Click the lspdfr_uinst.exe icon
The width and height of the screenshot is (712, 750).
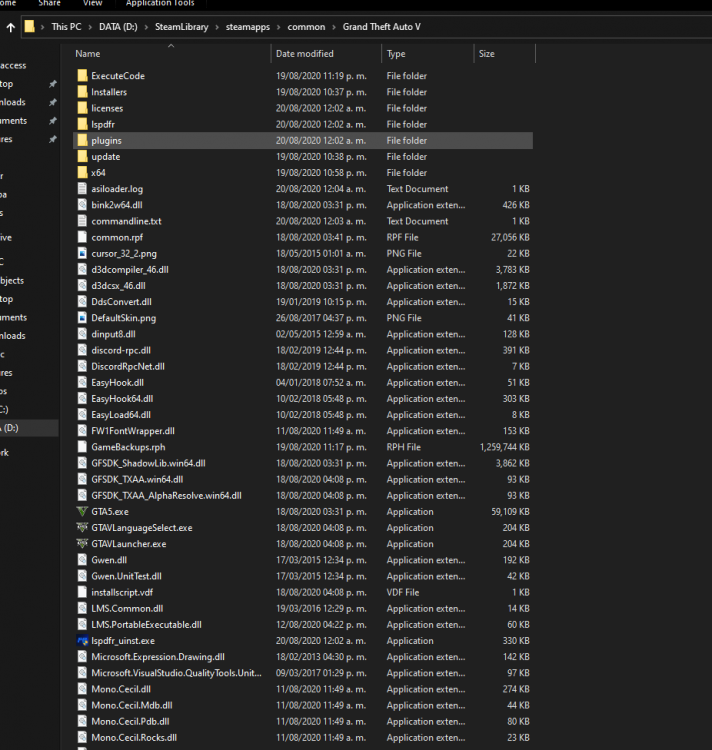(x=82, y=640)
